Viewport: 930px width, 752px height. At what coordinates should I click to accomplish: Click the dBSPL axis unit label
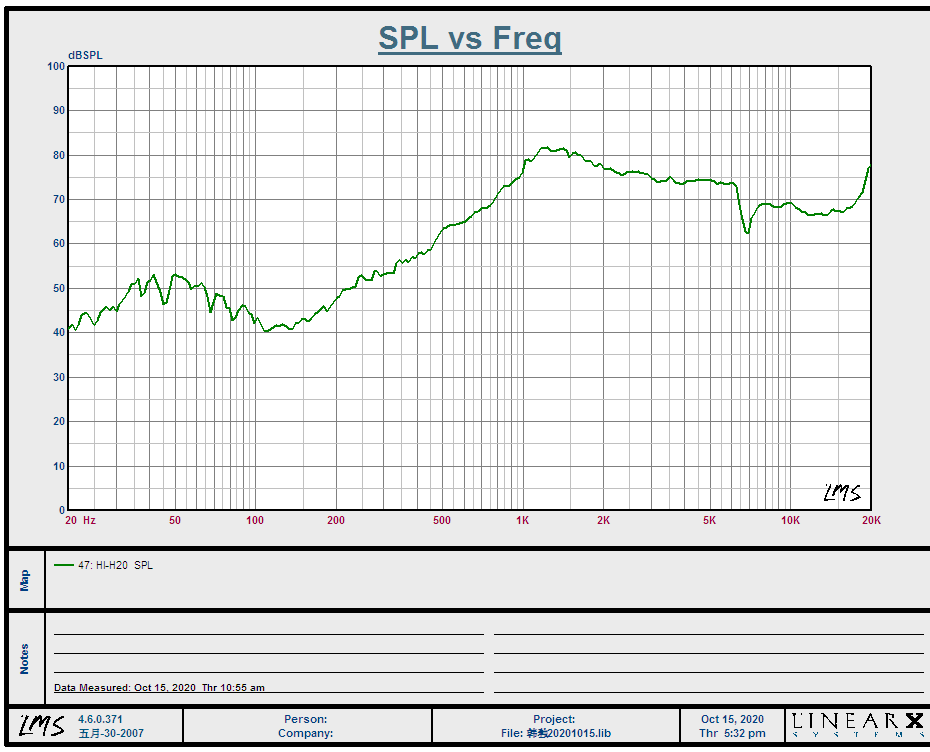coord(85,55)
